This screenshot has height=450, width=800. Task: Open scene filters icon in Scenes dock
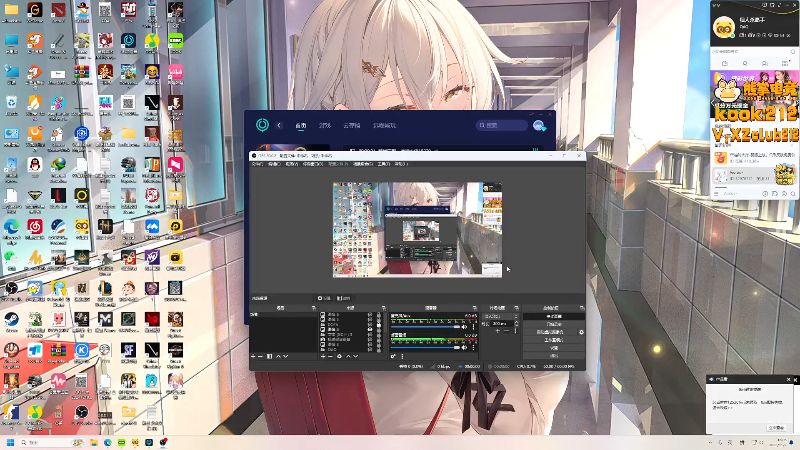tap(269, 356)
